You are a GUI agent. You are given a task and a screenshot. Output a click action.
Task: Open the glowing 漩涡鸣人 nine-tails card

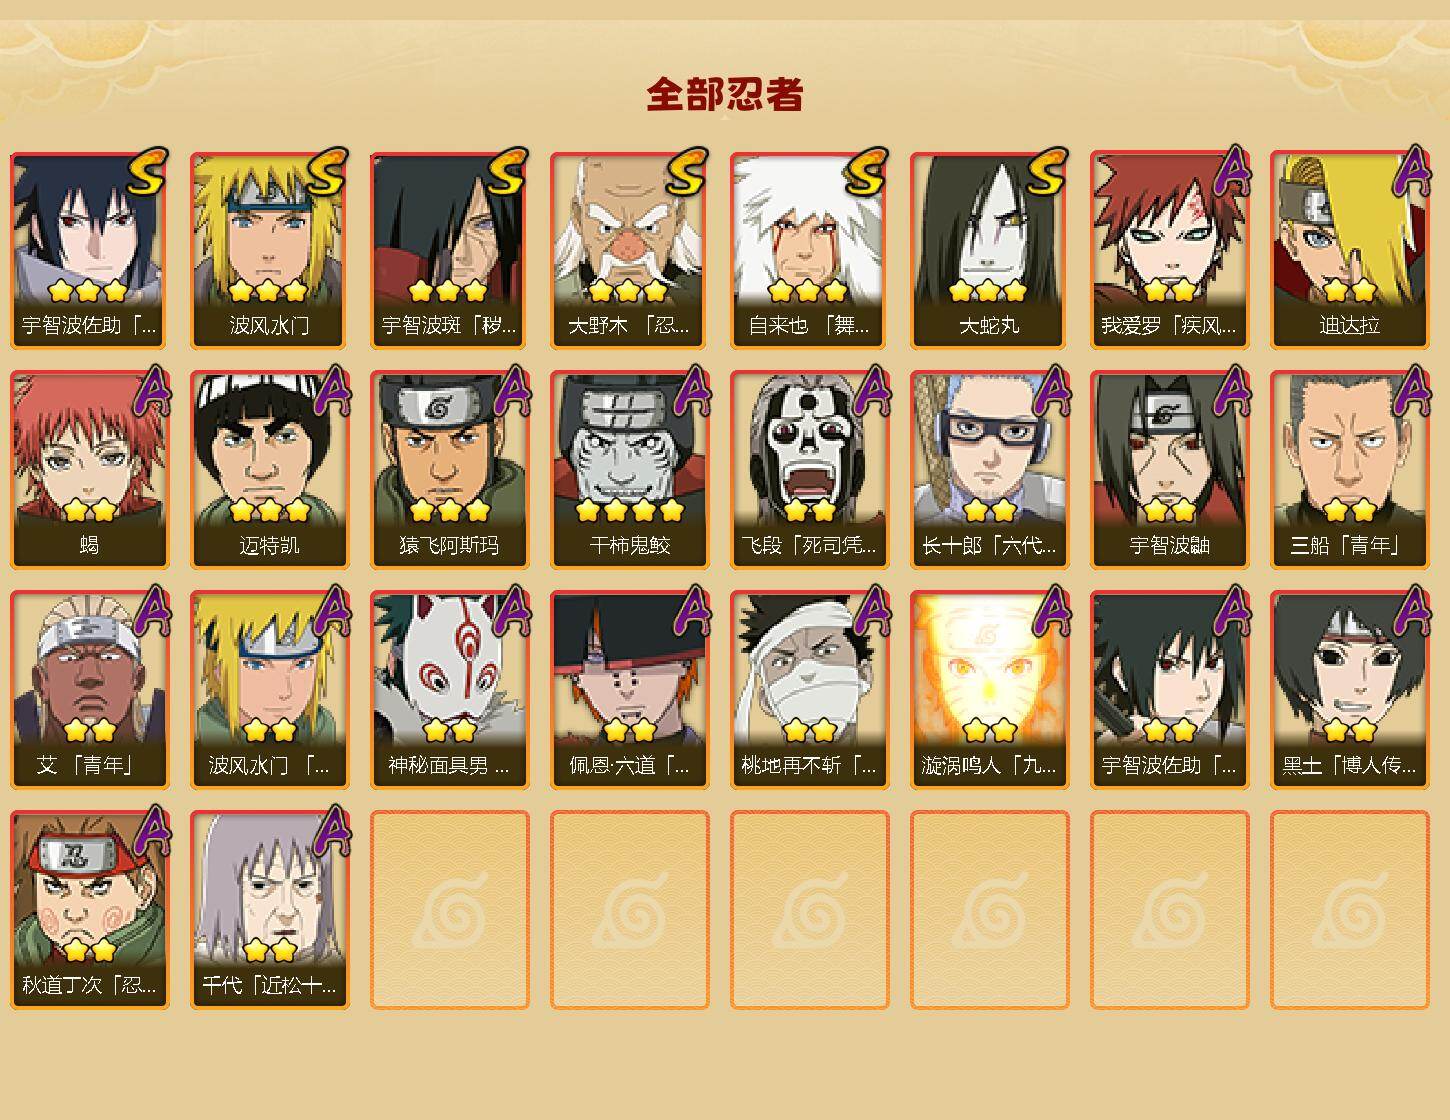pyautogui.click(x=989, y=690)
